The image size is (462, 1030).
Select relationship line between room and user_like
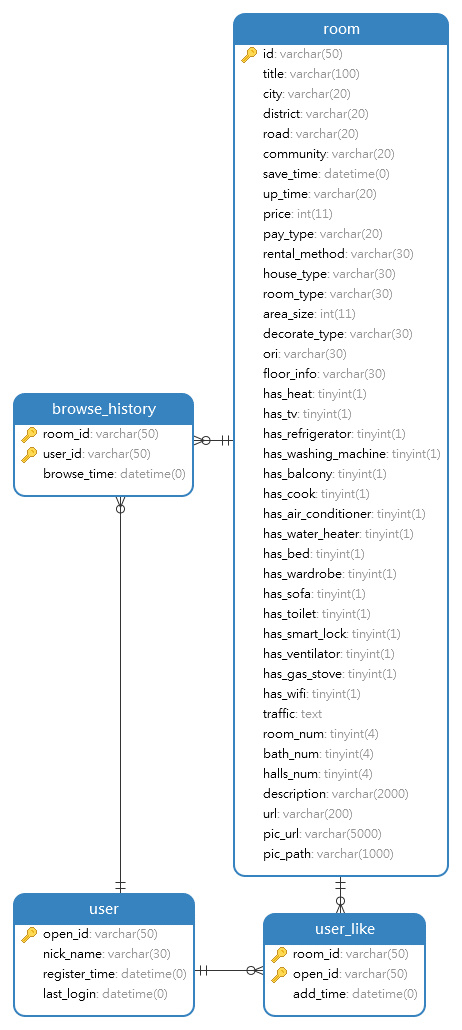pos(340,895)
